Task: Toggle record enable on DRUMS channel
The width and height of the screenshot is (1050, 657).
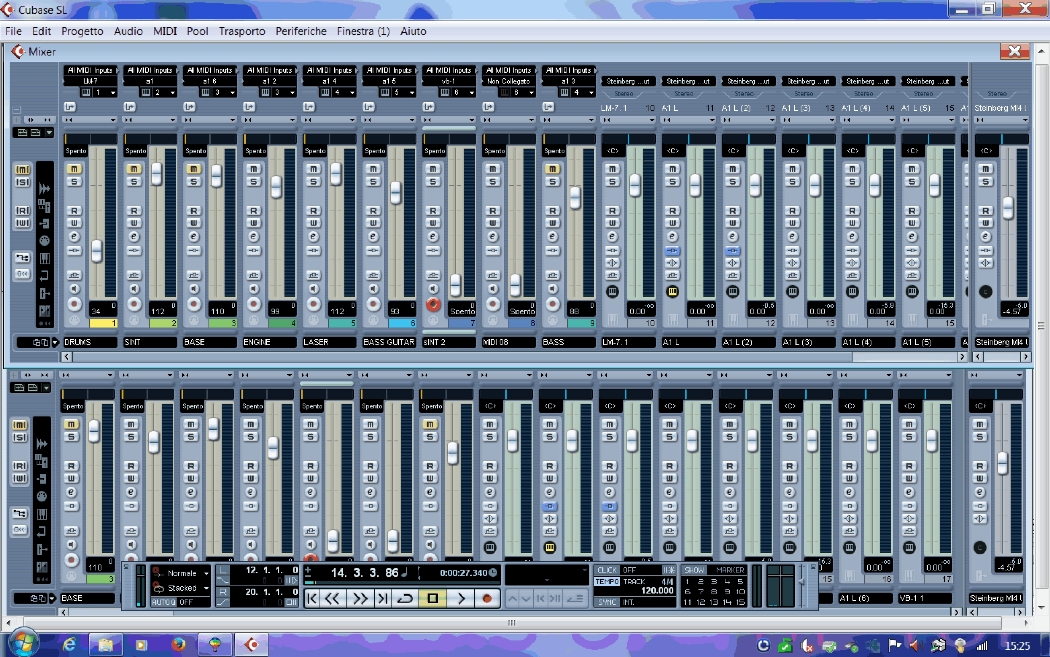Action: pyautogui.click(x=74, y=305)
